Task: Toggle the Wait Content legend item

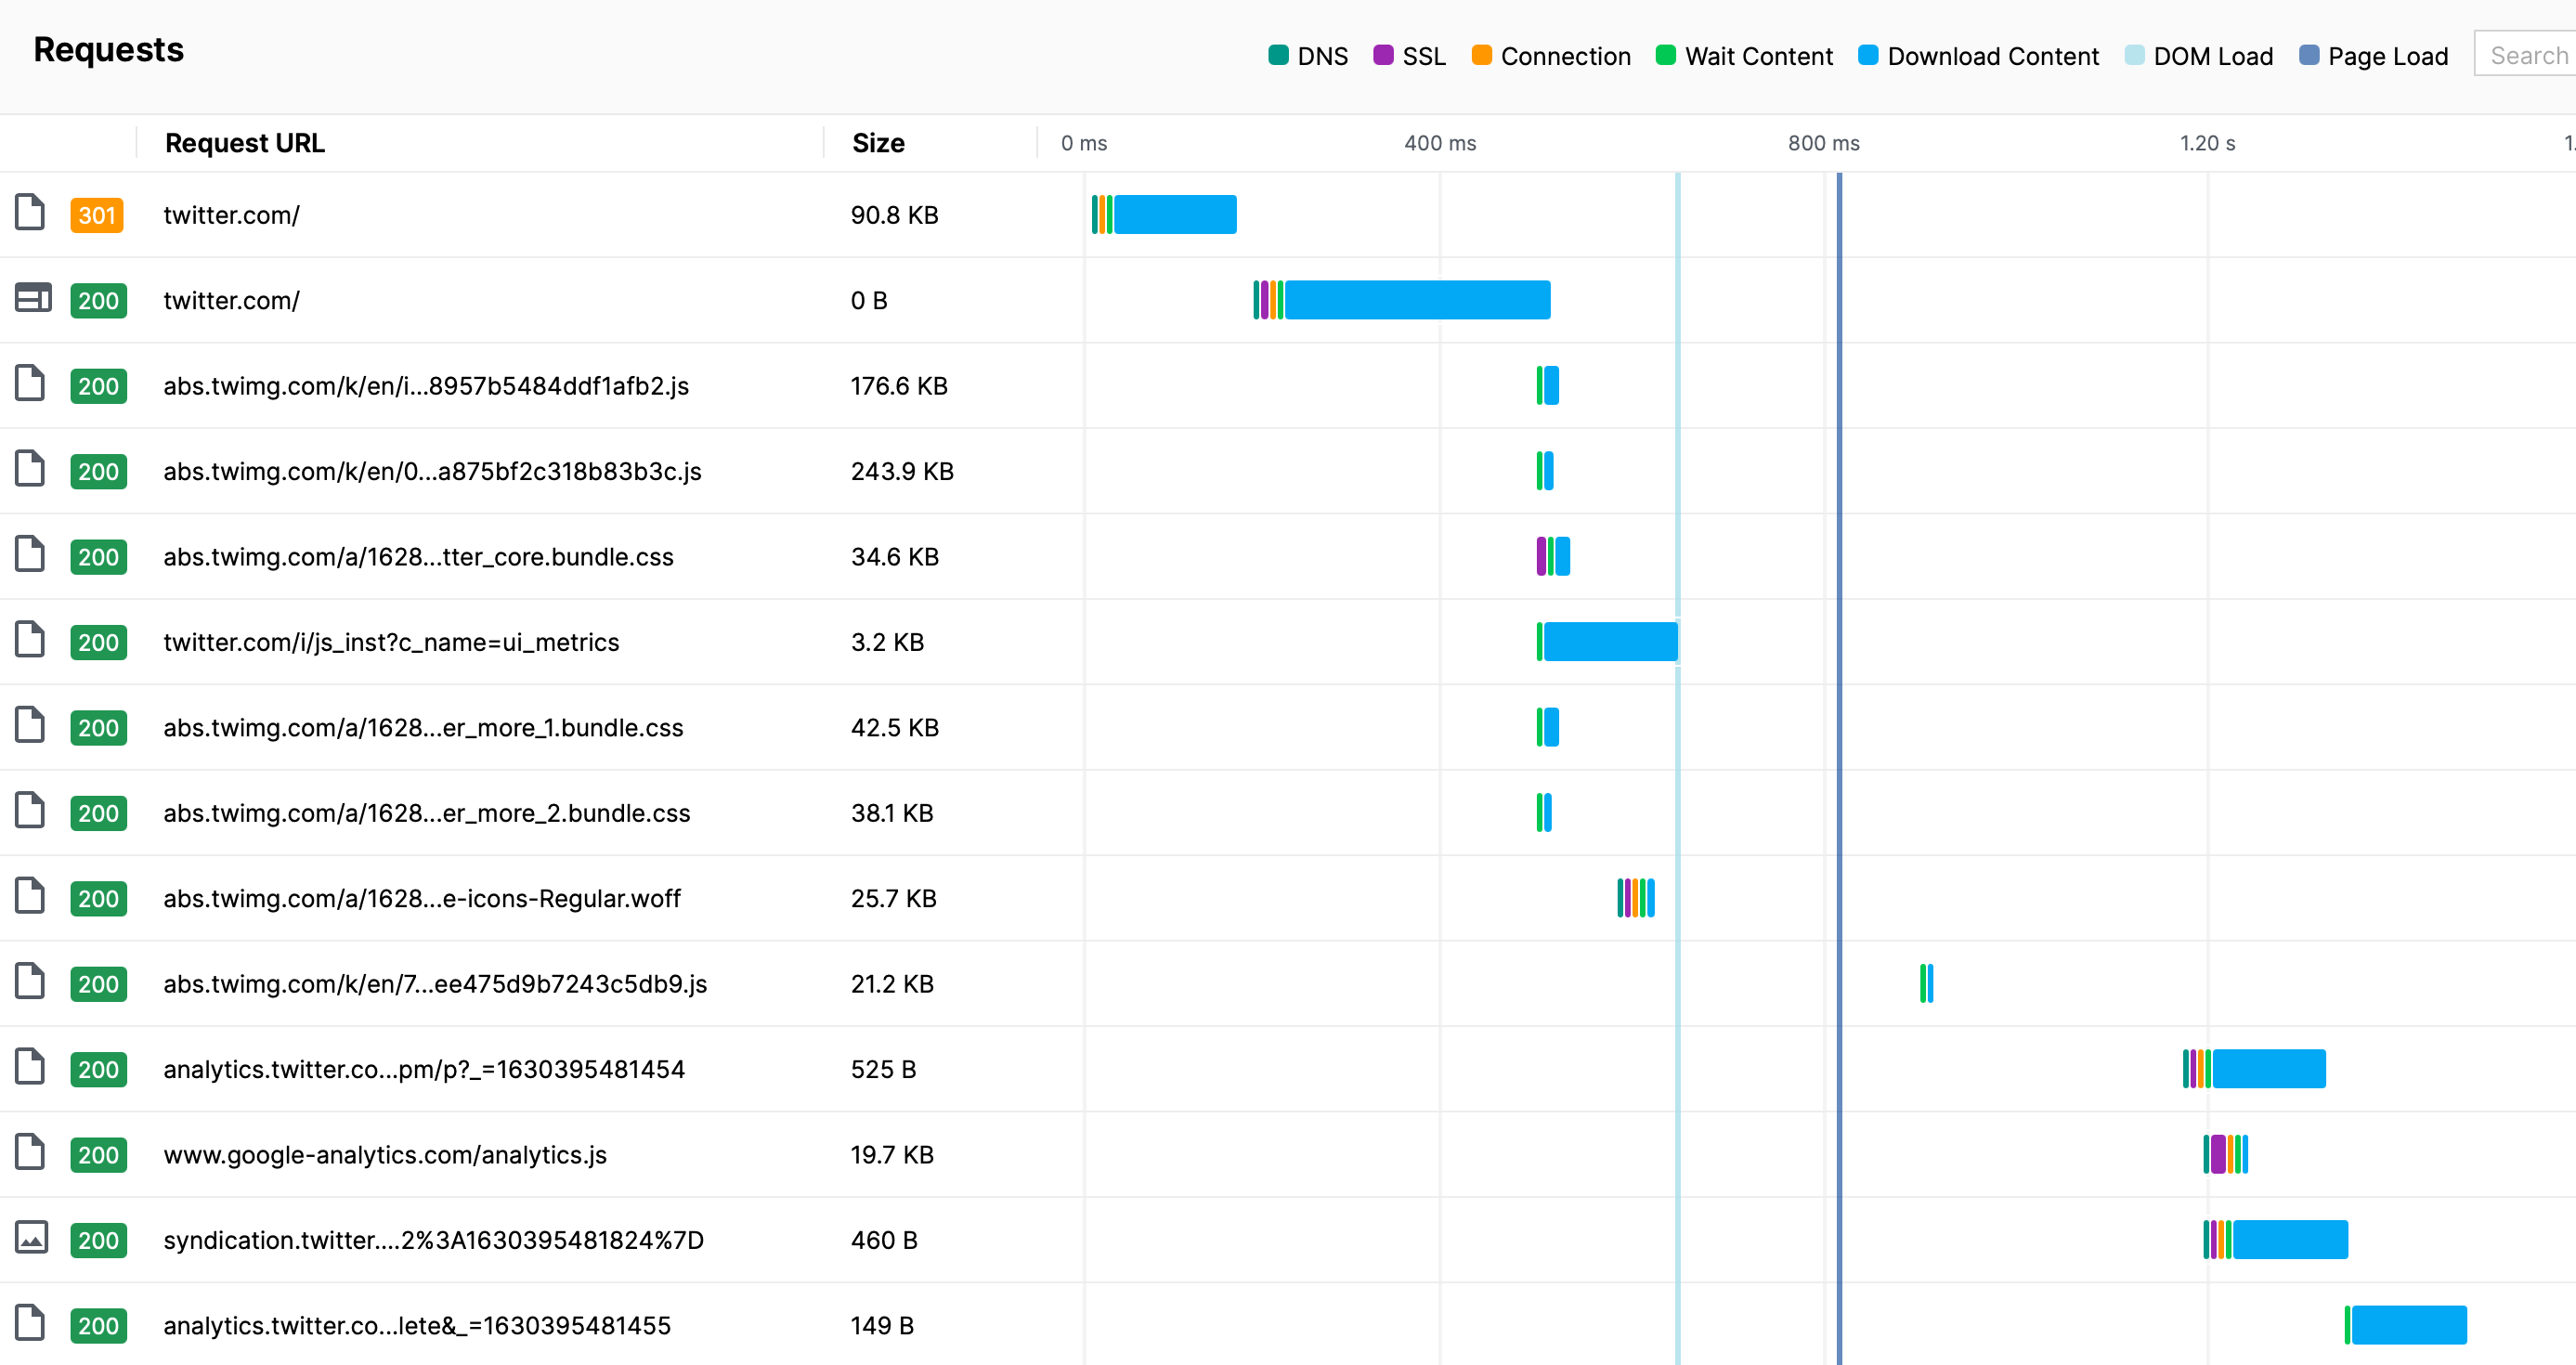Action: (x=1743, y=56)
